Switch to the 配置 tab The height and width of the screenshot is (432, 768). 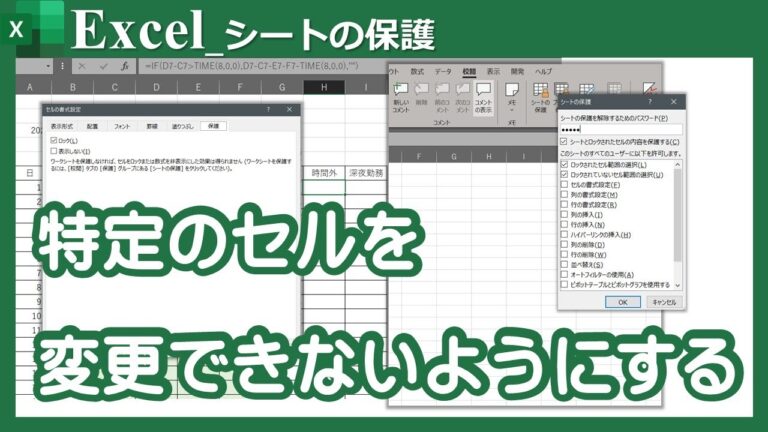pyautogui.click(x=92, y=126)
